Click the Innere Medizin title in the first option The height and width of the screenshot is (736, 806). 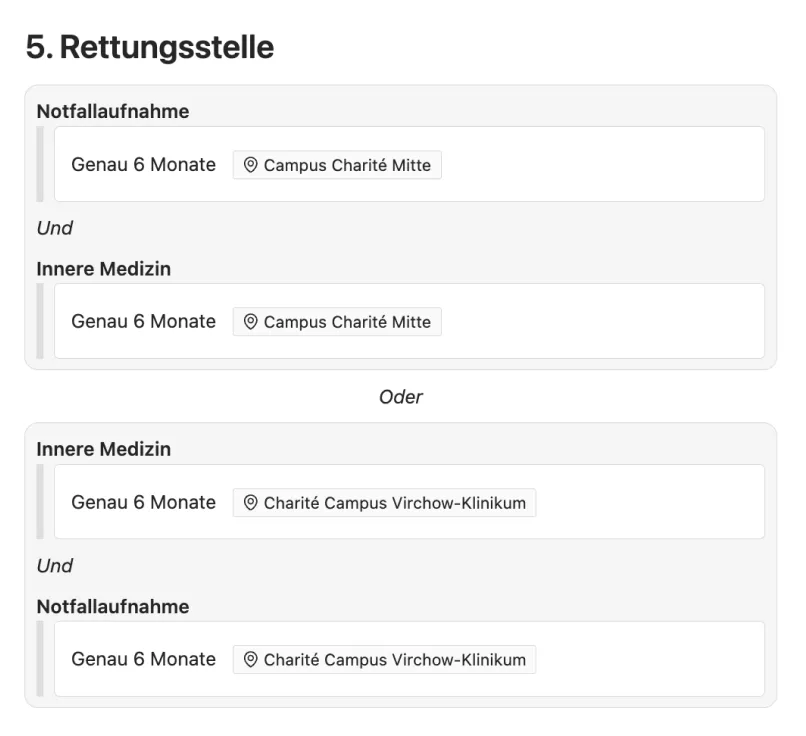(x=103, y=268)
